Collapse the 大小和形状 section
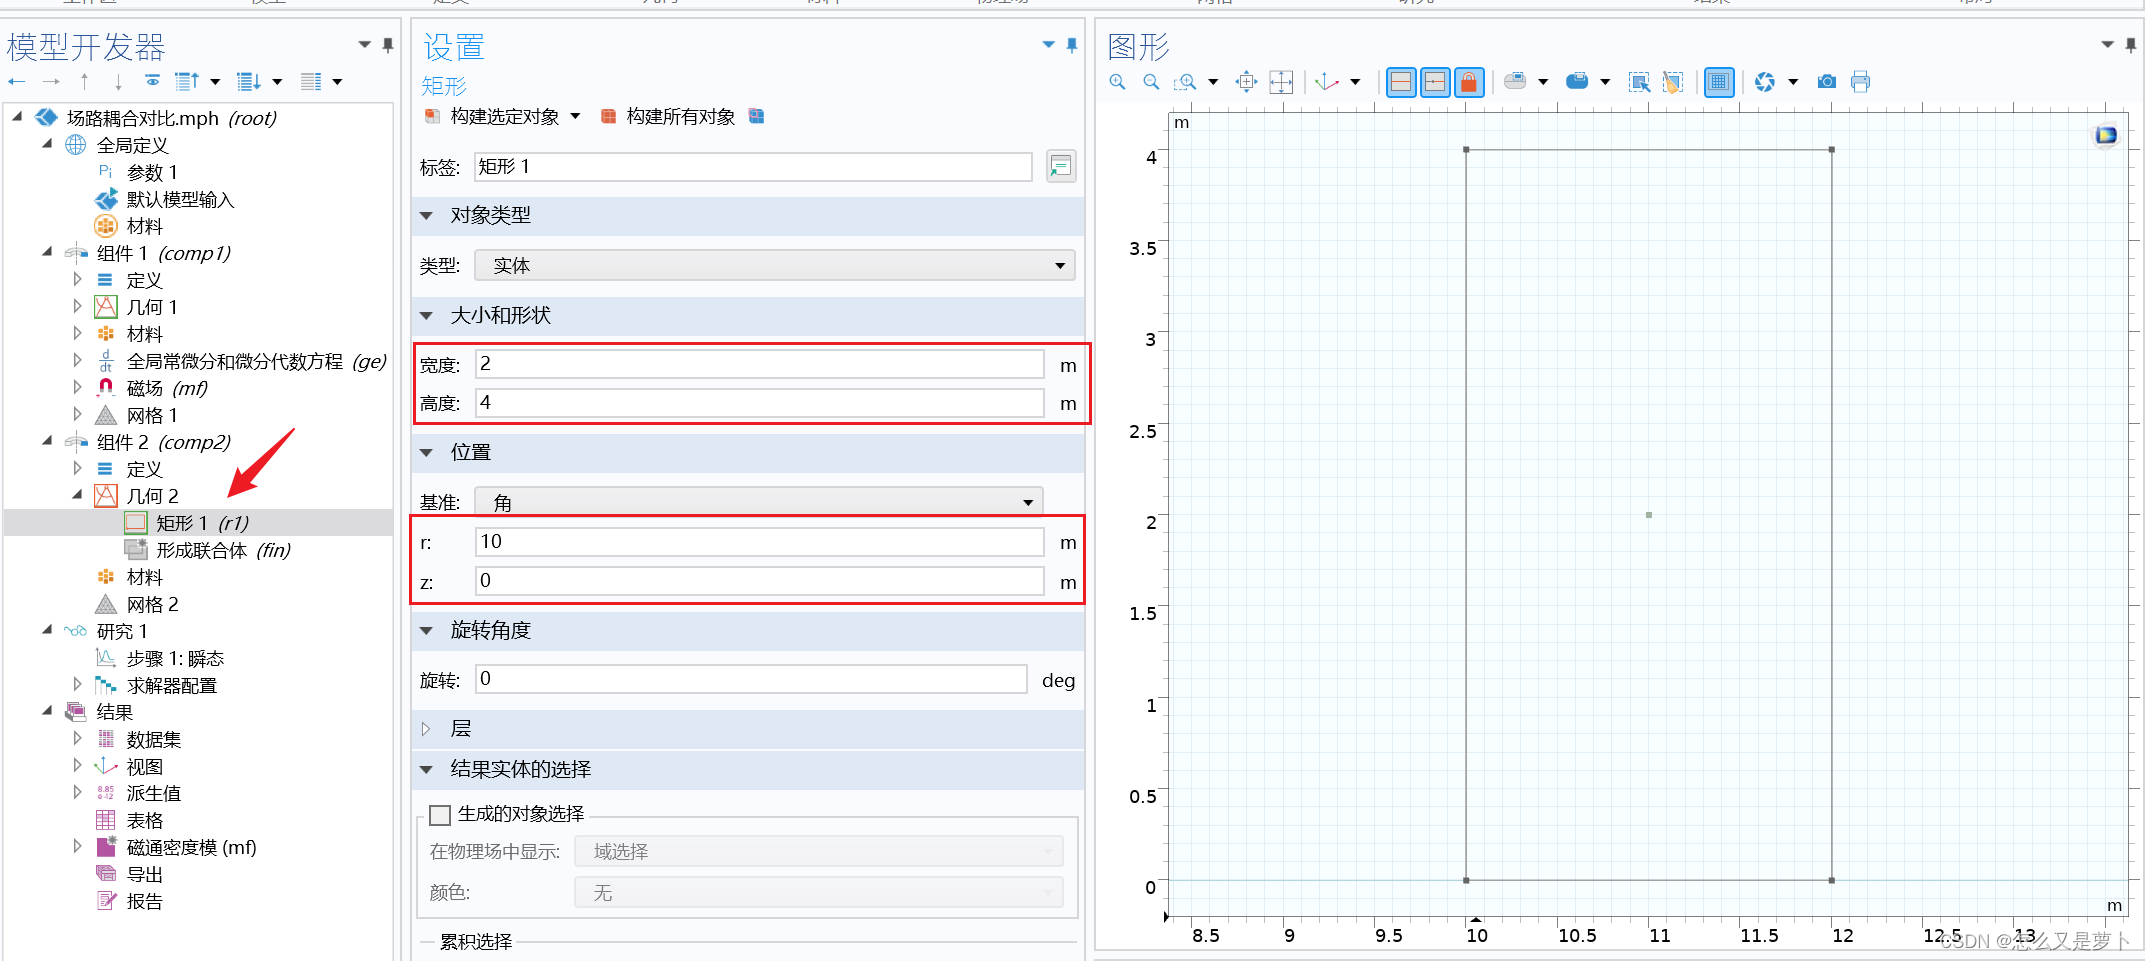This screenshot has height=961, width=2145. pyautogui.click(x=427, y=316)
